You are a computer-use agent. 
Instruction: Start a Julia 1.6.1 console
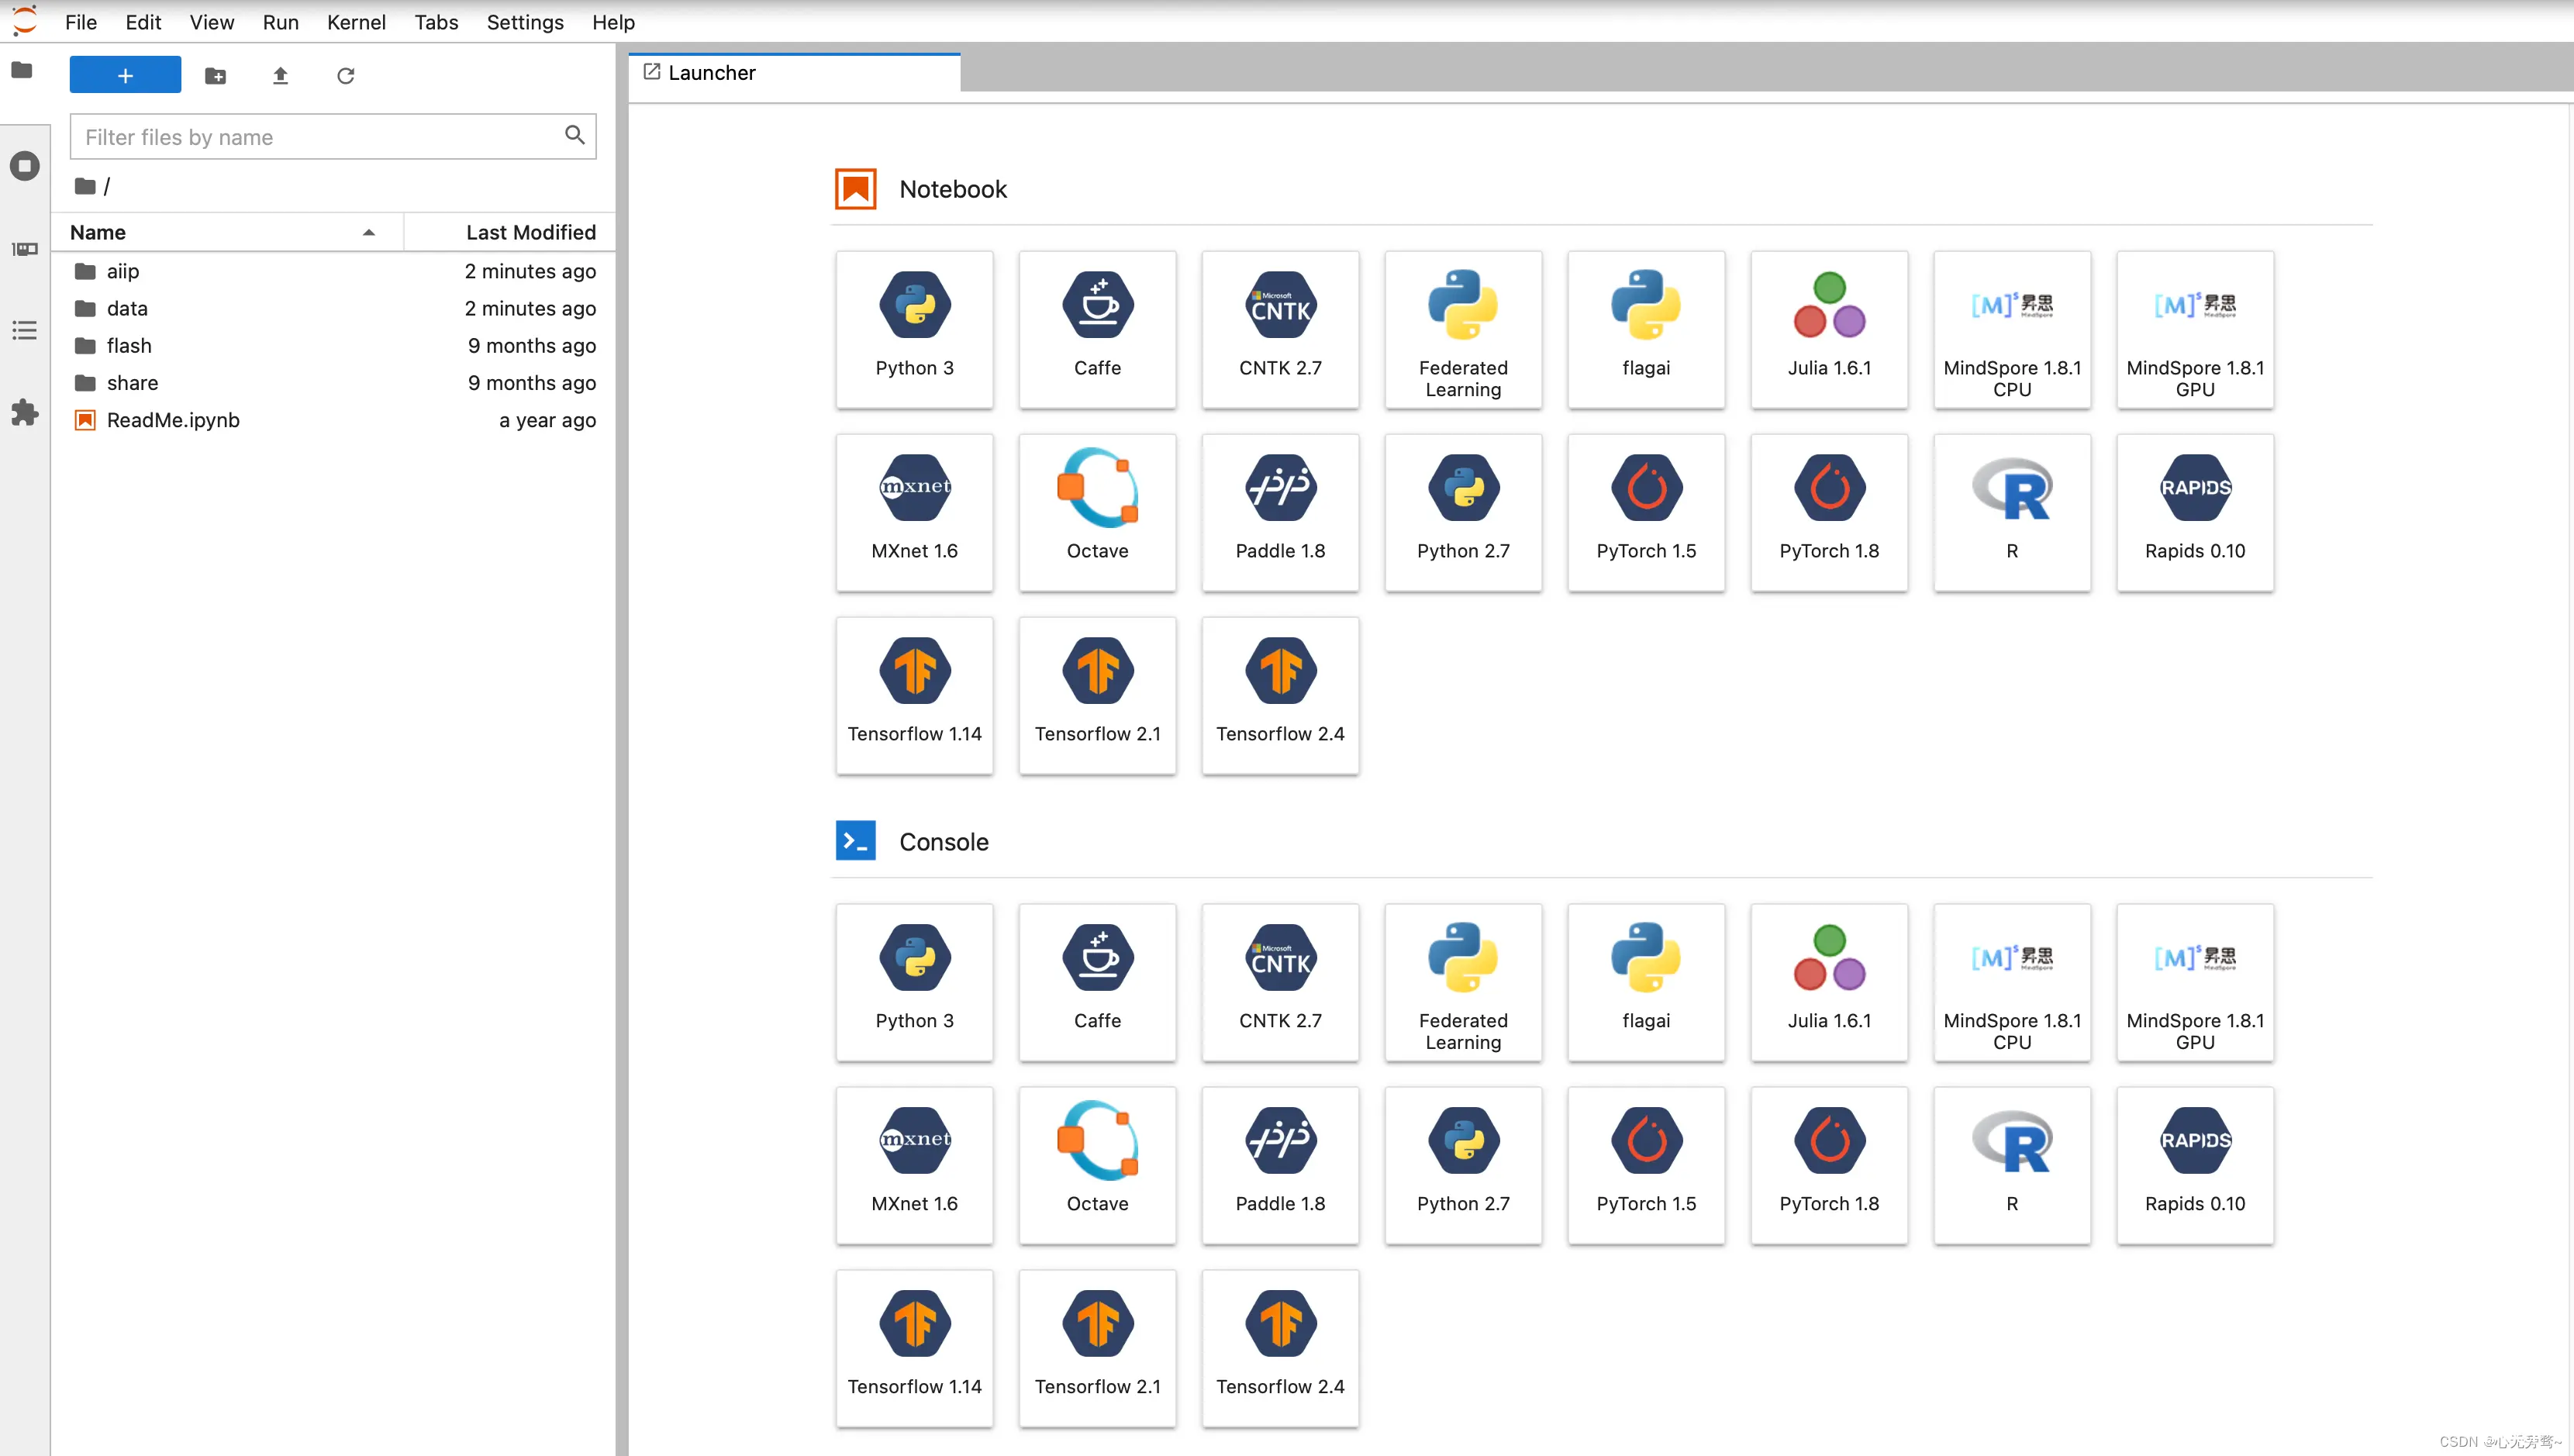(1830, 982)
